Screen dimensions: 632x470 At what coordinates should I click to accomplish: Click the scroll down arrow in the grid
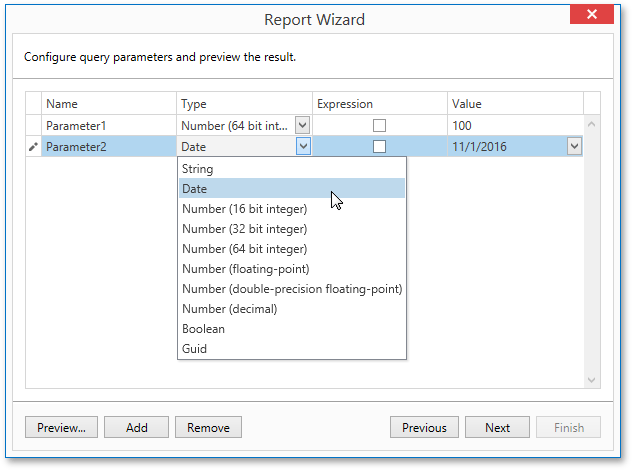tap(591, 380)
